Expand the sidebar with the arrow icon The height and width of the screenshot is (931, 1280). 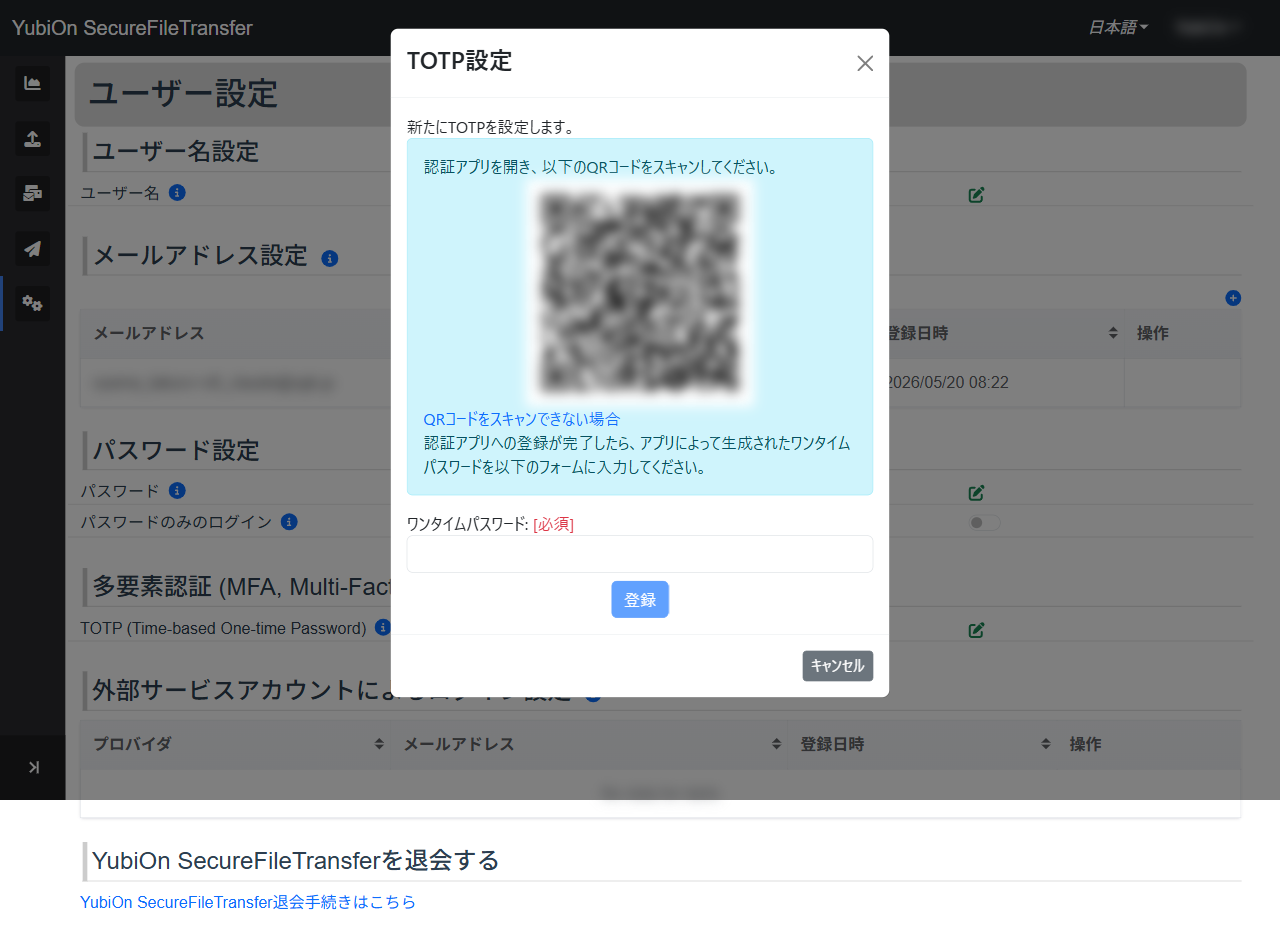33,767
